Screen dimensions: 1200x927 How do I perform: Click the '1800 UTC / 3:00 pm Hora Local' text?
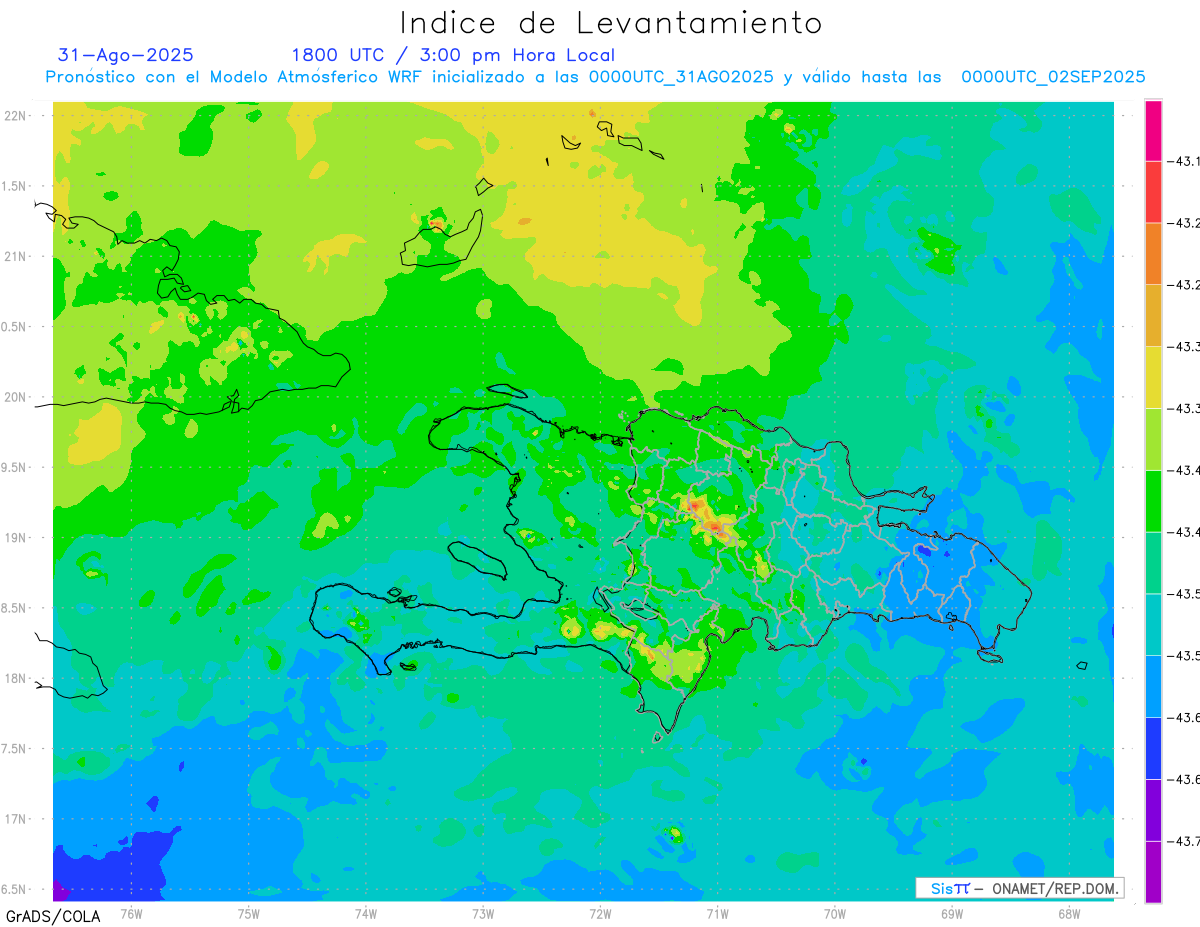coord(453,55)
